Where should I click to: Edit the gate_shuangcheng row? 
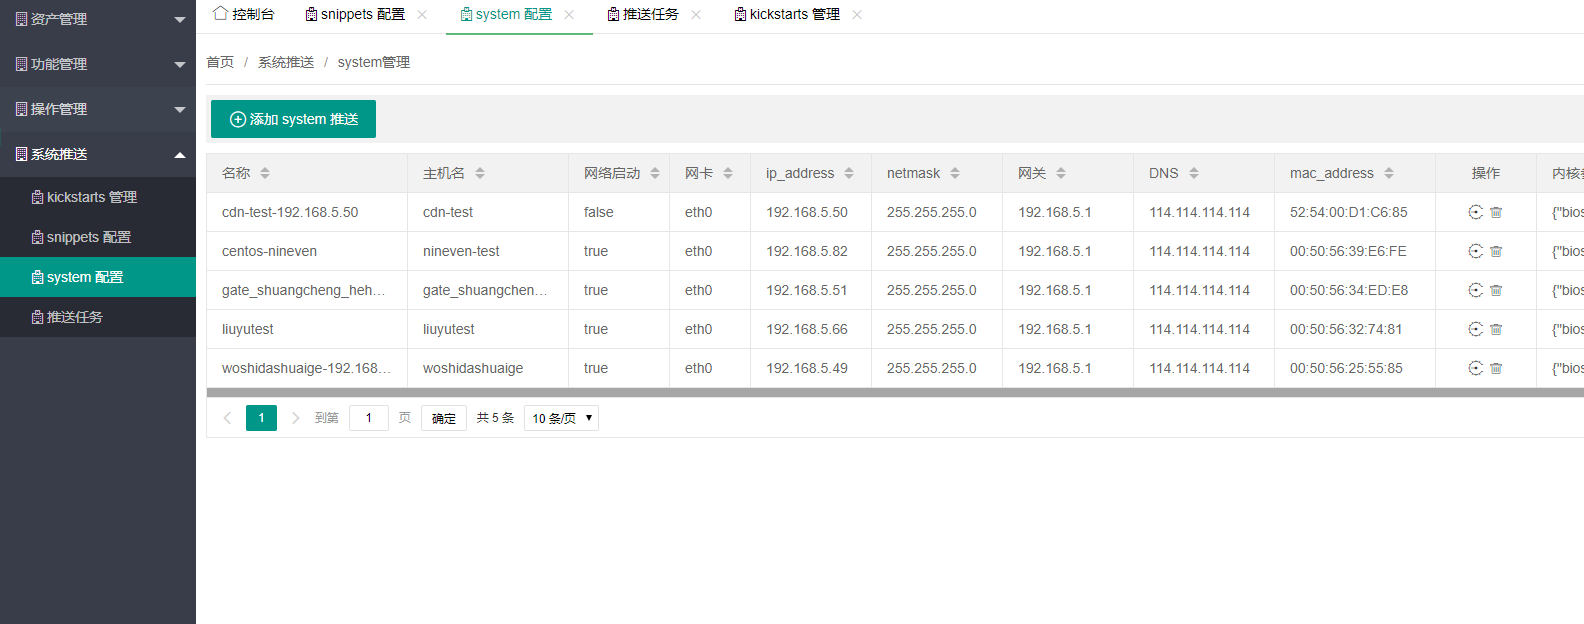pyautogui.click(x=1475, y=290)
